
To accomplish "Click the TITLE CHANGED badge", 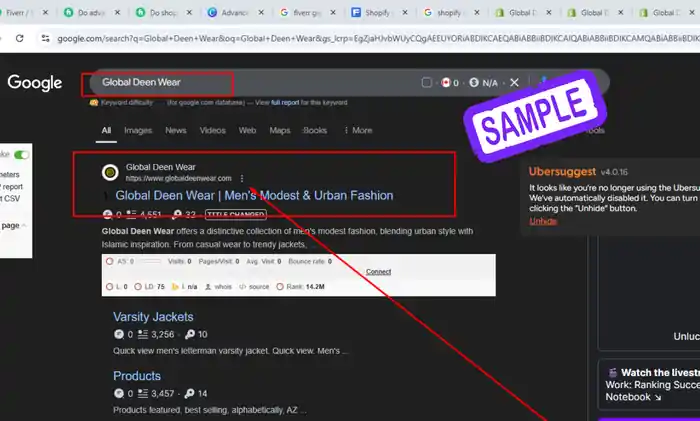I will 236,215.
